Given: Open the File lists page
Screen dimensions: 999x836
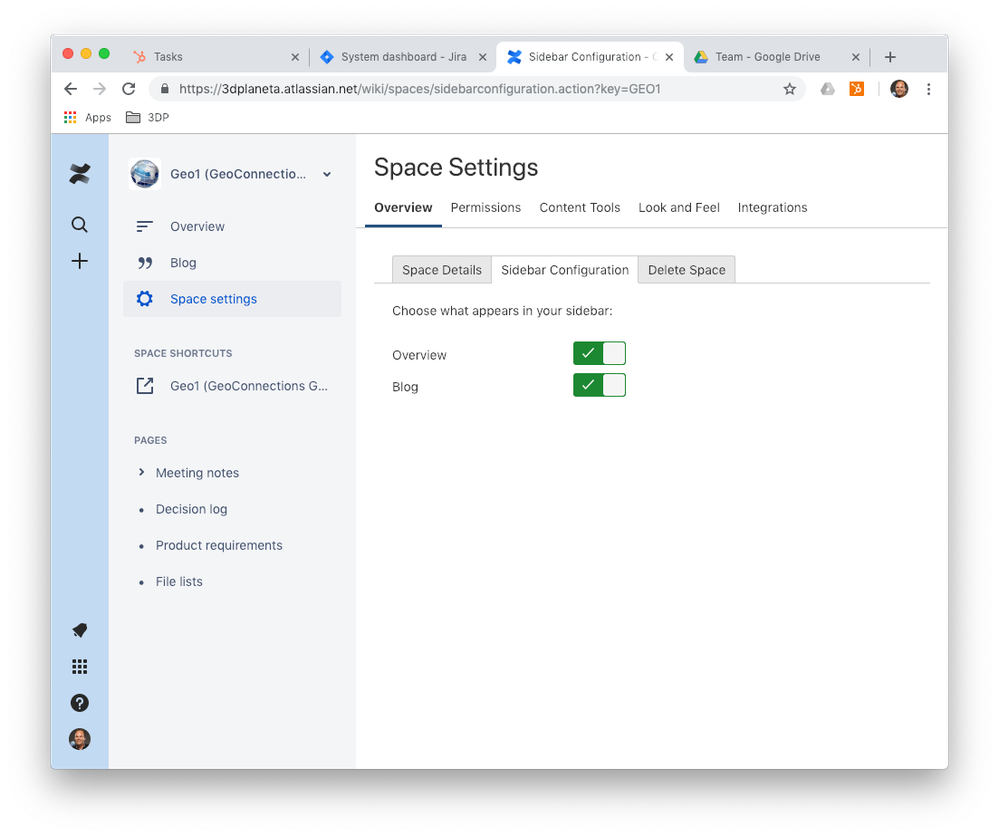Looking at the screenshot, I should (x=179, y=582).
